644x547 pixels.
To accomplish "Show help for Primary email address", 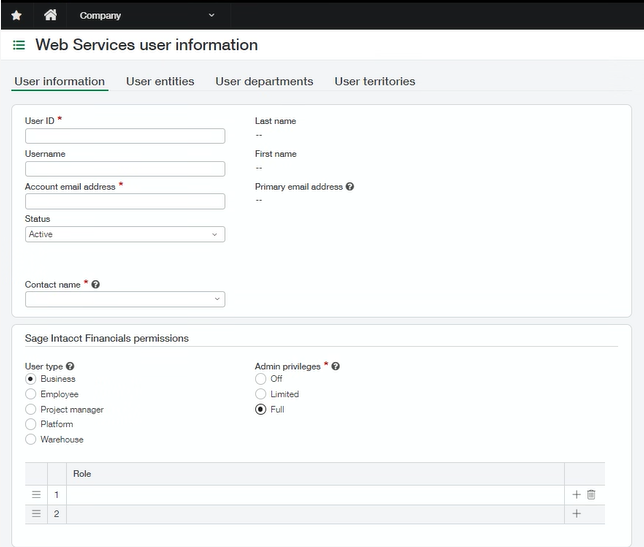I will pyautogui.click(x=350, y=186).
